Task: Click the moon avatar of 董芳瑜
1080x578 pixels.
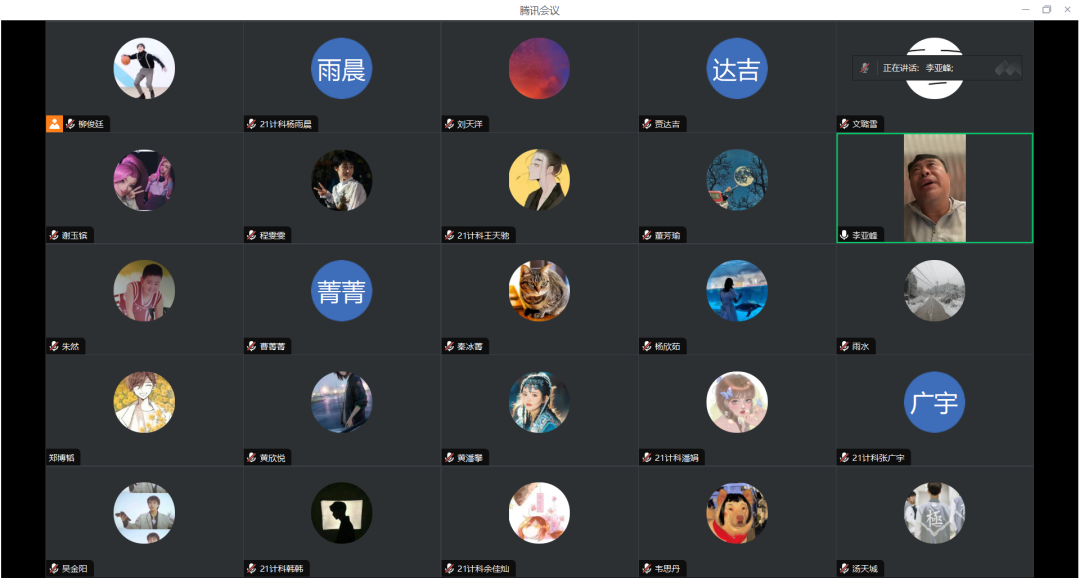Action: tap(736, 180)
